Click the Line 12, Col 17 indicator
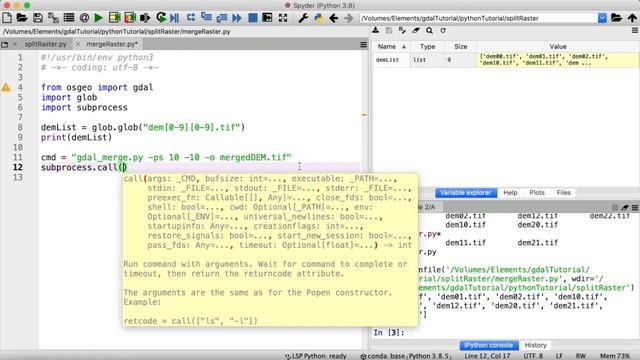Image resolution: width=640 pixels, height=360 pixels. [487, 356]
